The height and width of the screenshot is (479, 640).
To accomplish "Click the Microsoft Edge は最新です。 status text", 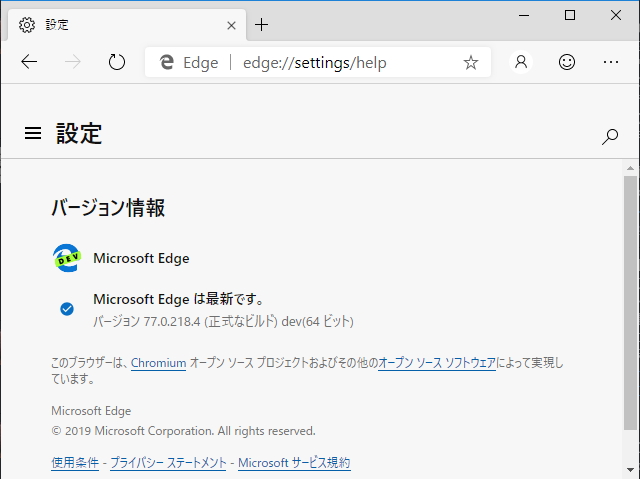I will pyautogui.click(x=179, y=299).
